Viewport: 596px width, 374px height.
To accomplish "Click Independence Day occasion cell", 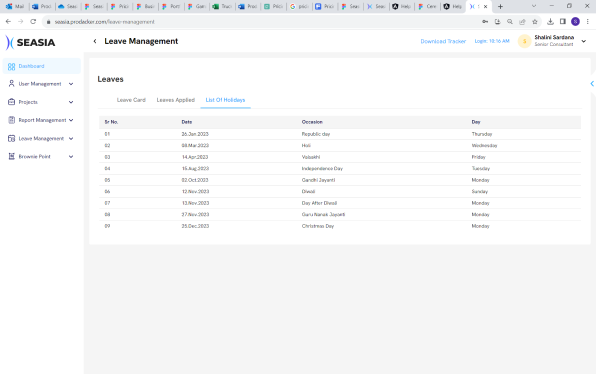I will (x=322, y=168).
